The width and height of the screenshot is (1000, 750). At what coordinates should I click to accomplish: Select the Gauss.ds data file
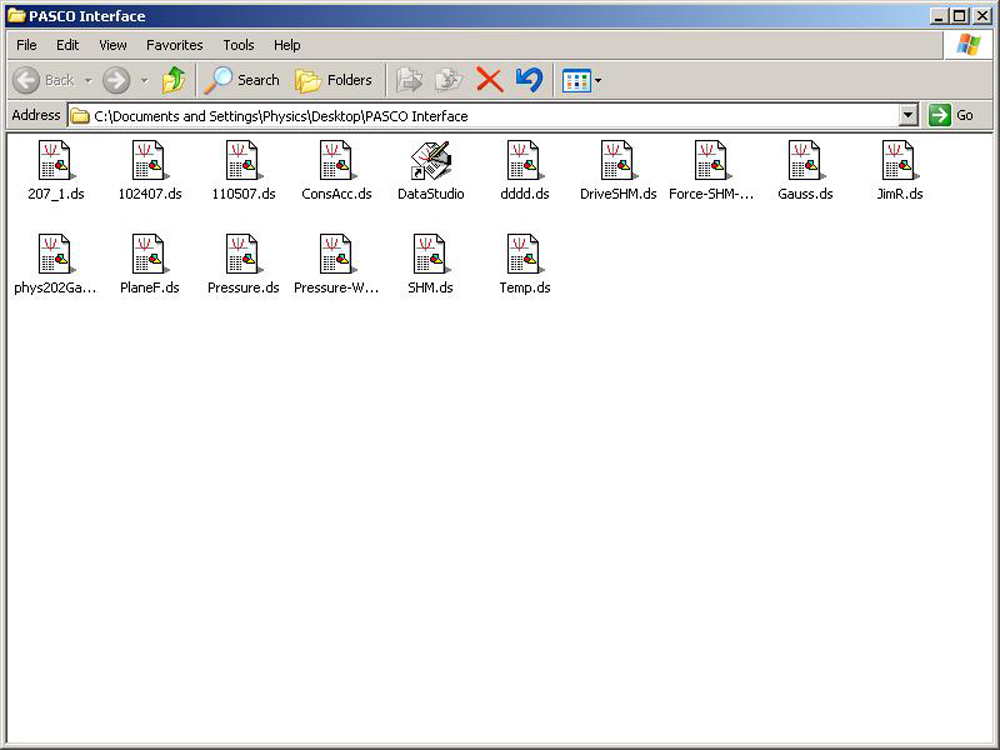pos(805,162)
